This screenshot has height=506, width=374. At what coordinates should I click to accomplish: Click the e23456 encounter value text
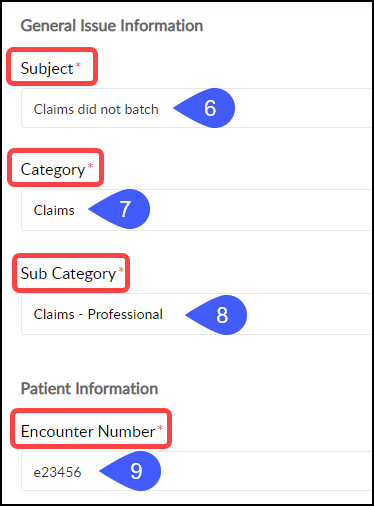(x=57, y=472)
